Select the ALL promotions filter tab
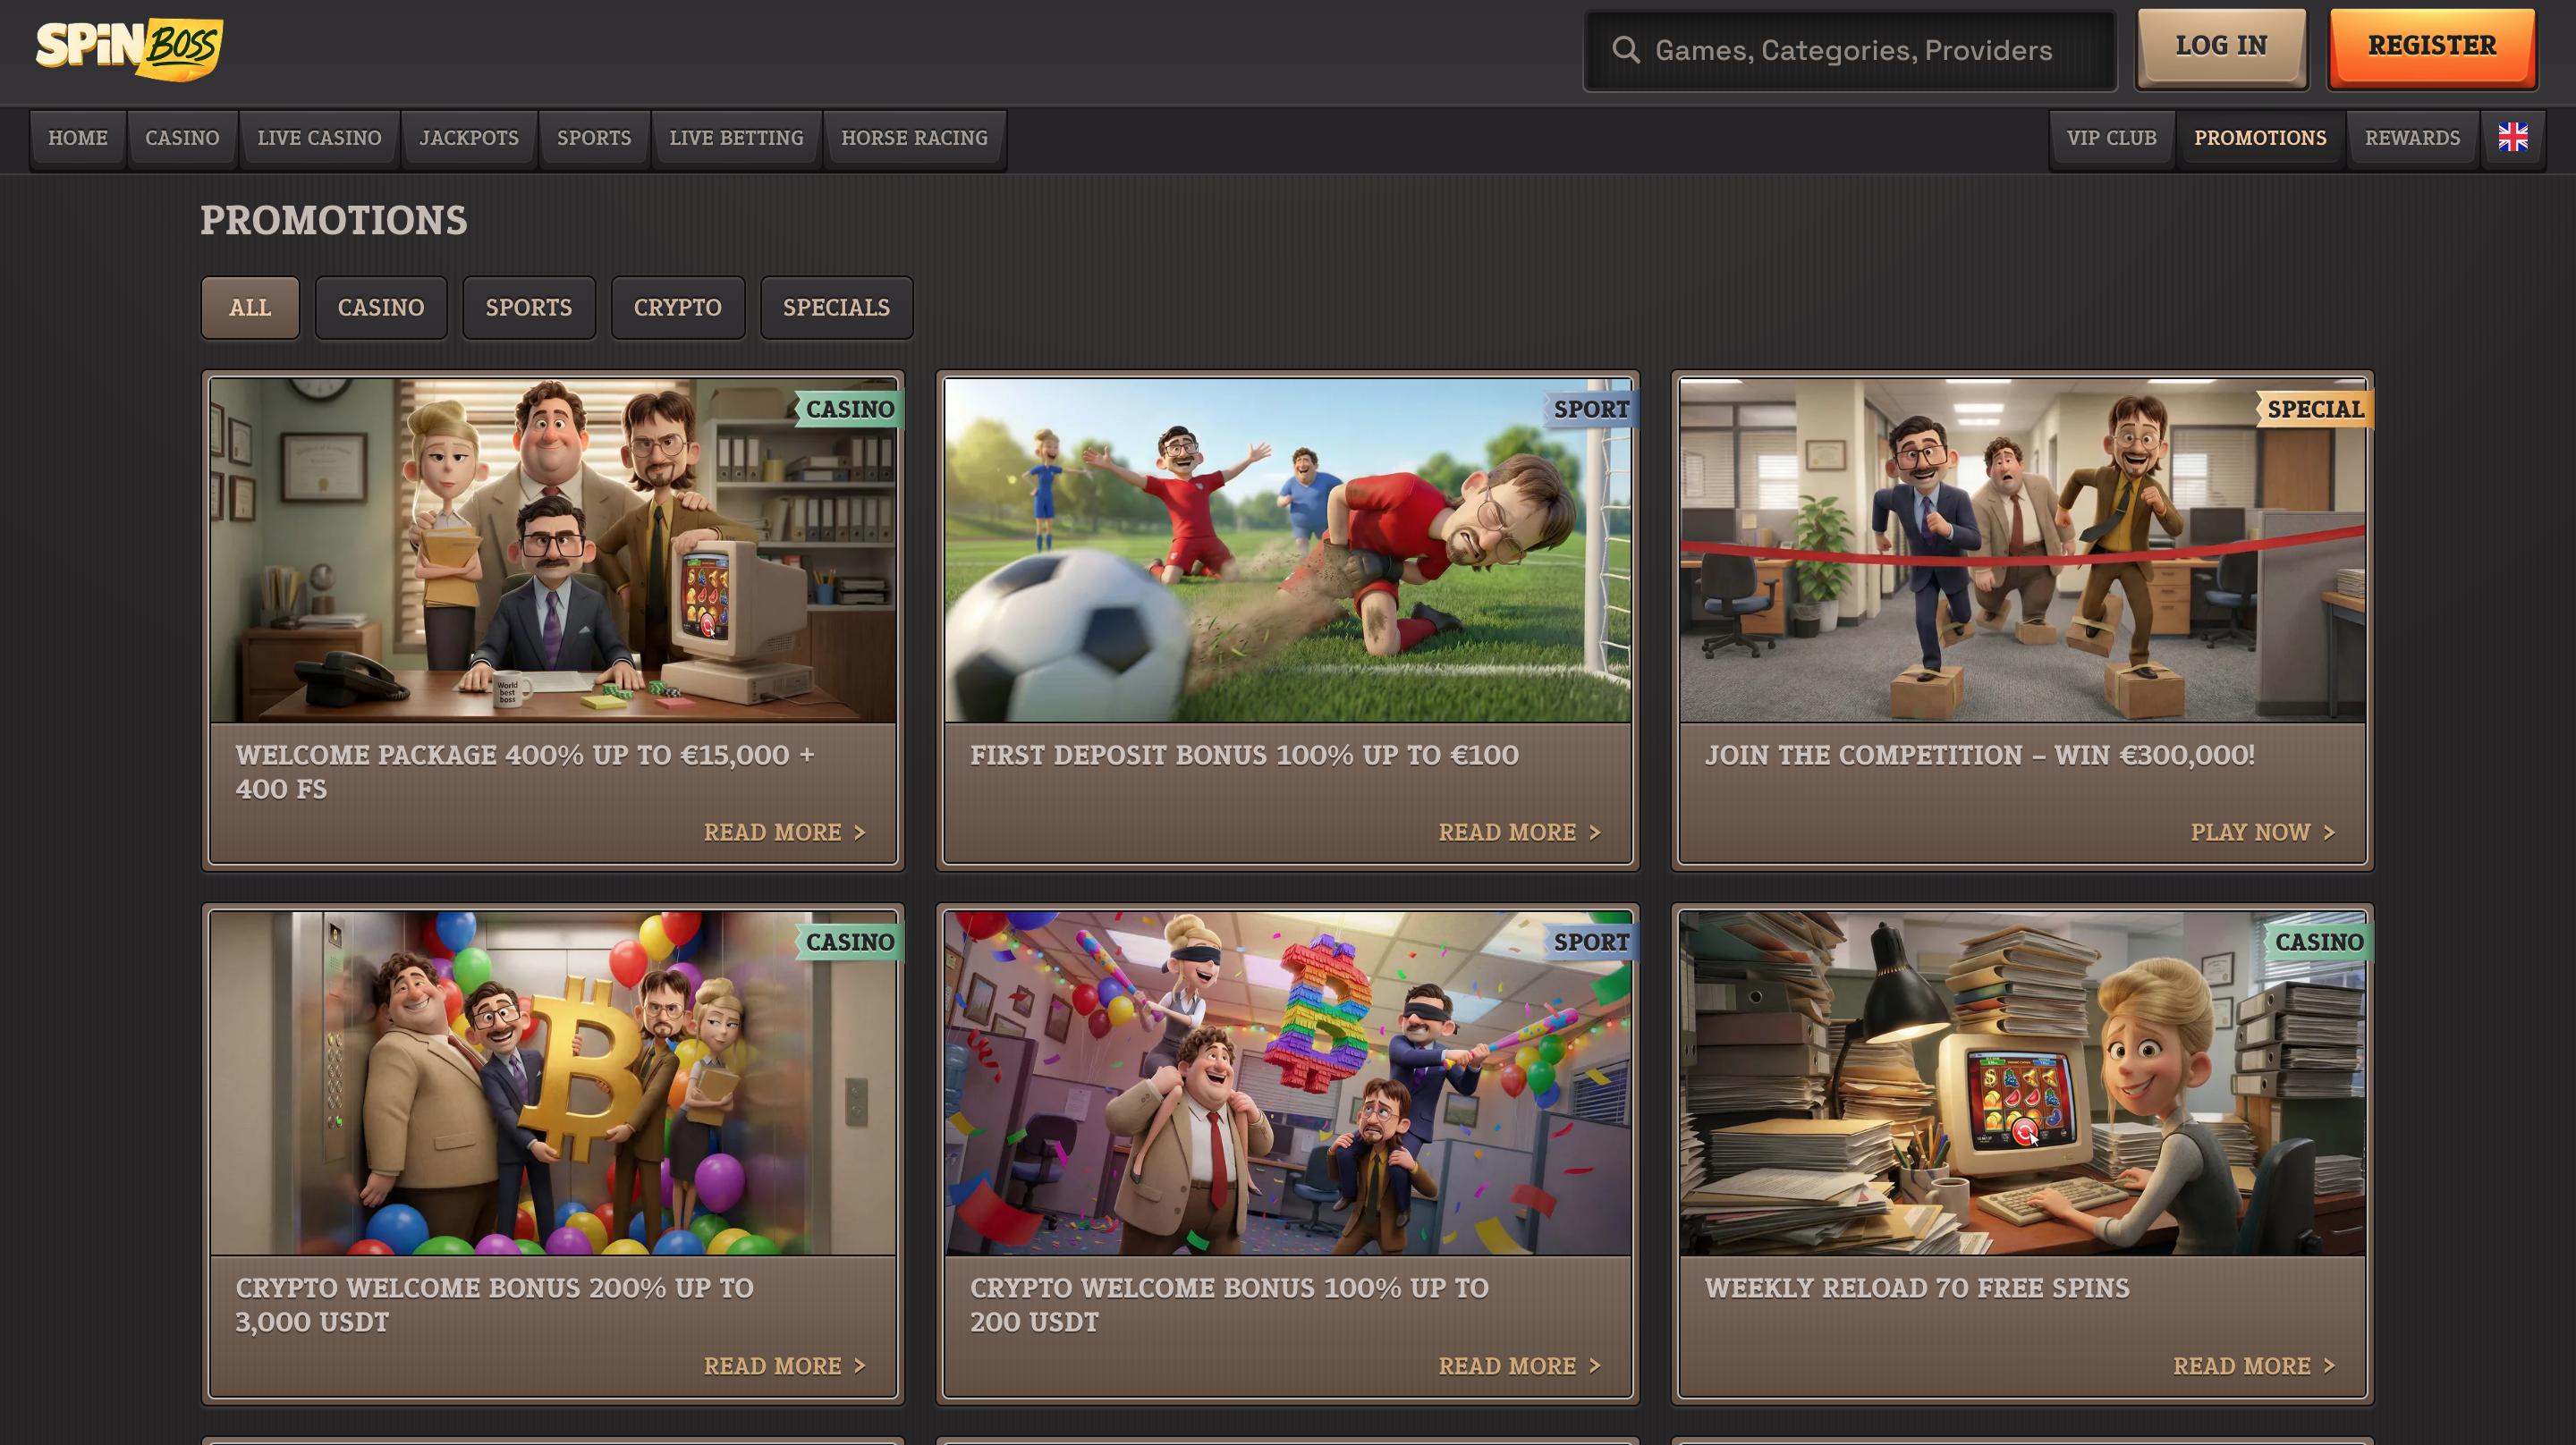2576x1445 pixels. pyautogui.click(x=250, y=308)
